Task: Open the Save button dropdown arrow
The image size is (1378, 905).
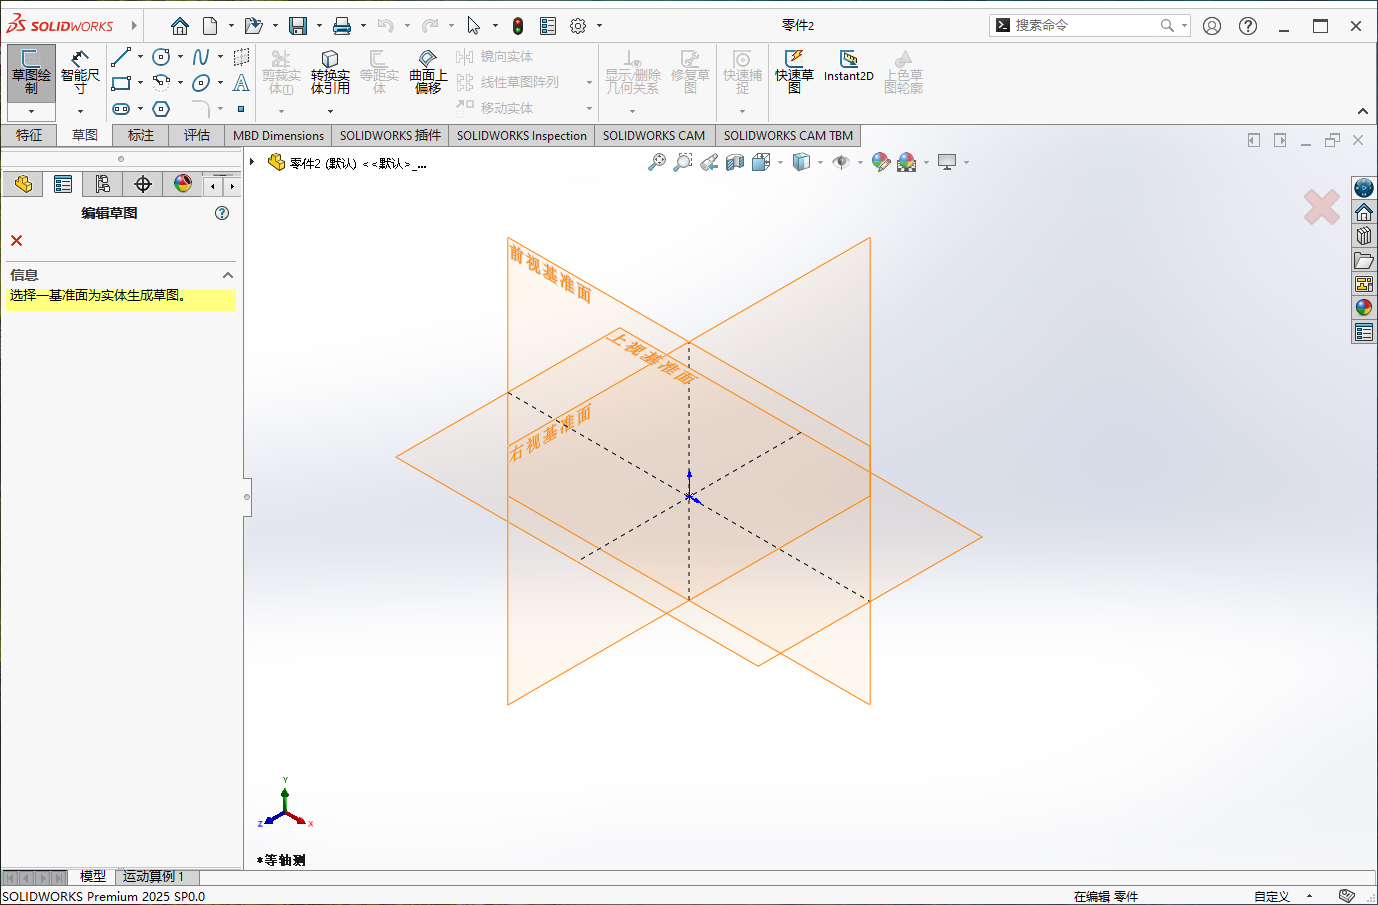Action: 319,26
